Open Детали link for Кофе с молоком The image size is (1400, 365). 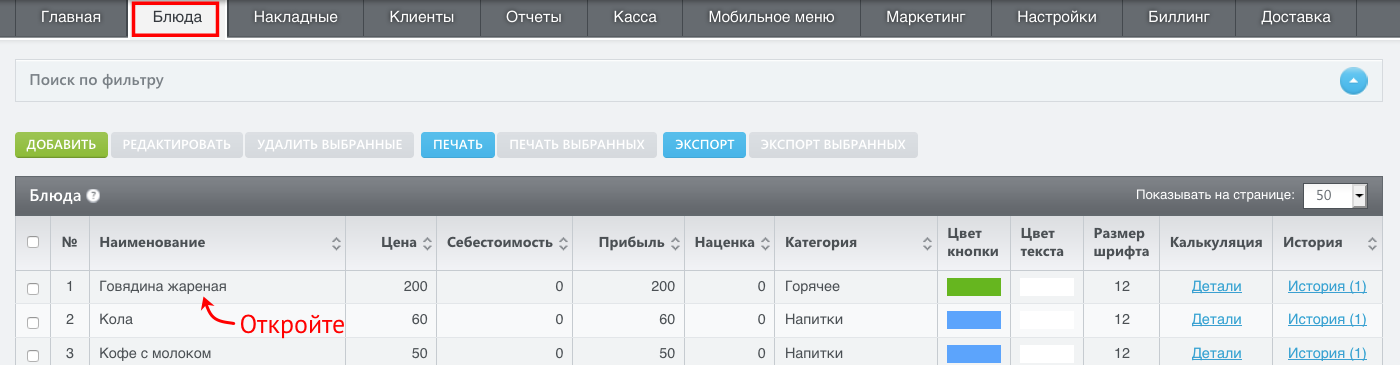1216,353
